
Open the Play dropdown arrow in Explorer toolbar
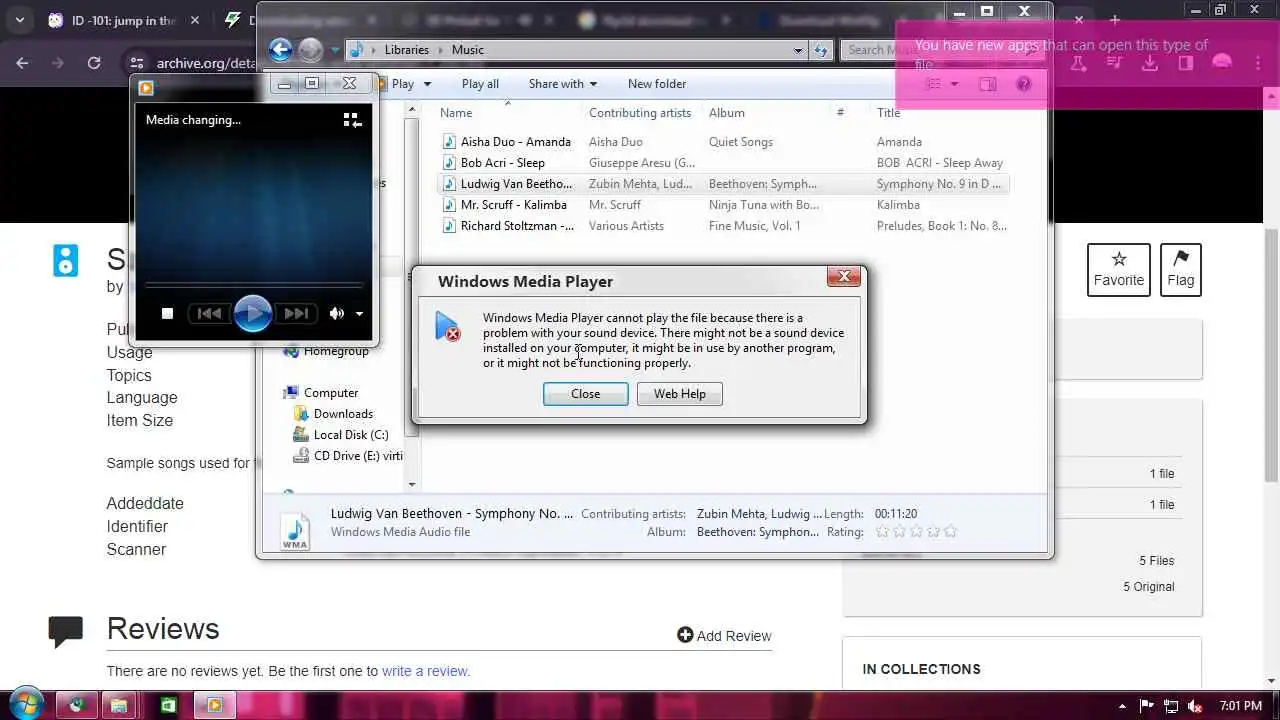427,84
